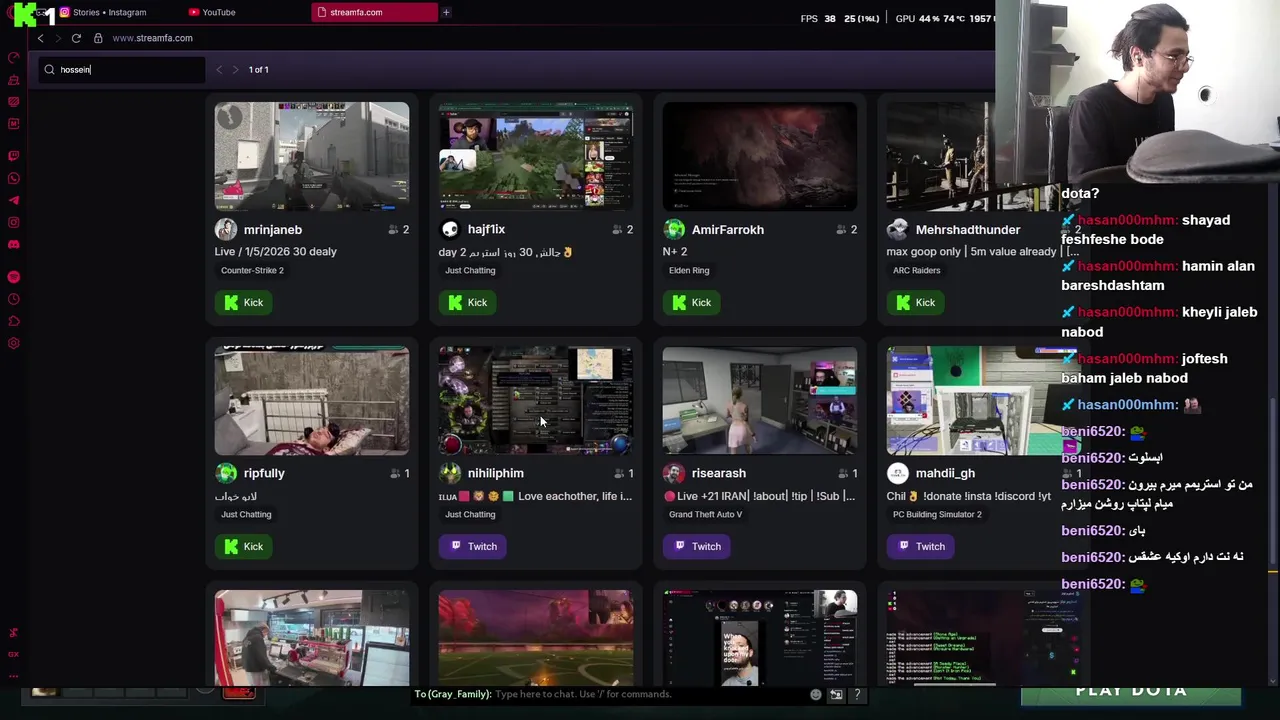
Task: Click the '1 of 1' match counter
Action: click(x=259, y=69)
